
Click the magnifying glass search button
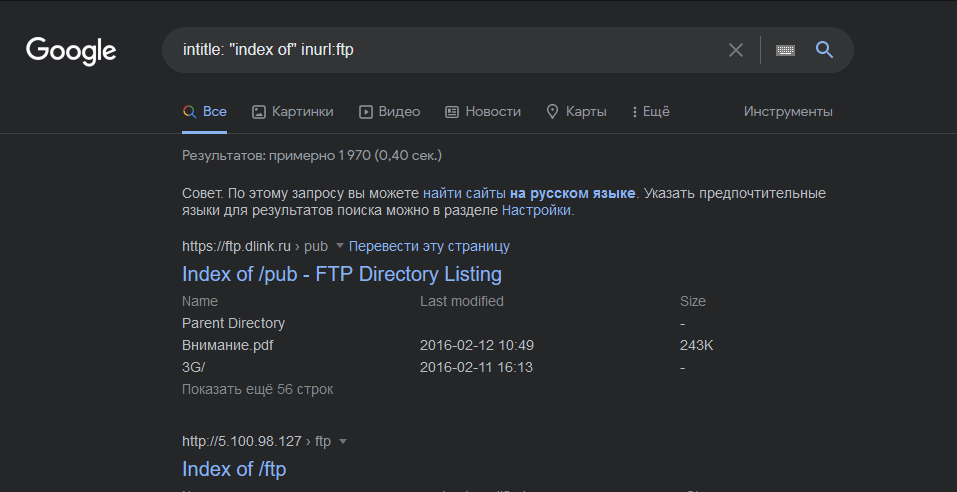point(824,50)
